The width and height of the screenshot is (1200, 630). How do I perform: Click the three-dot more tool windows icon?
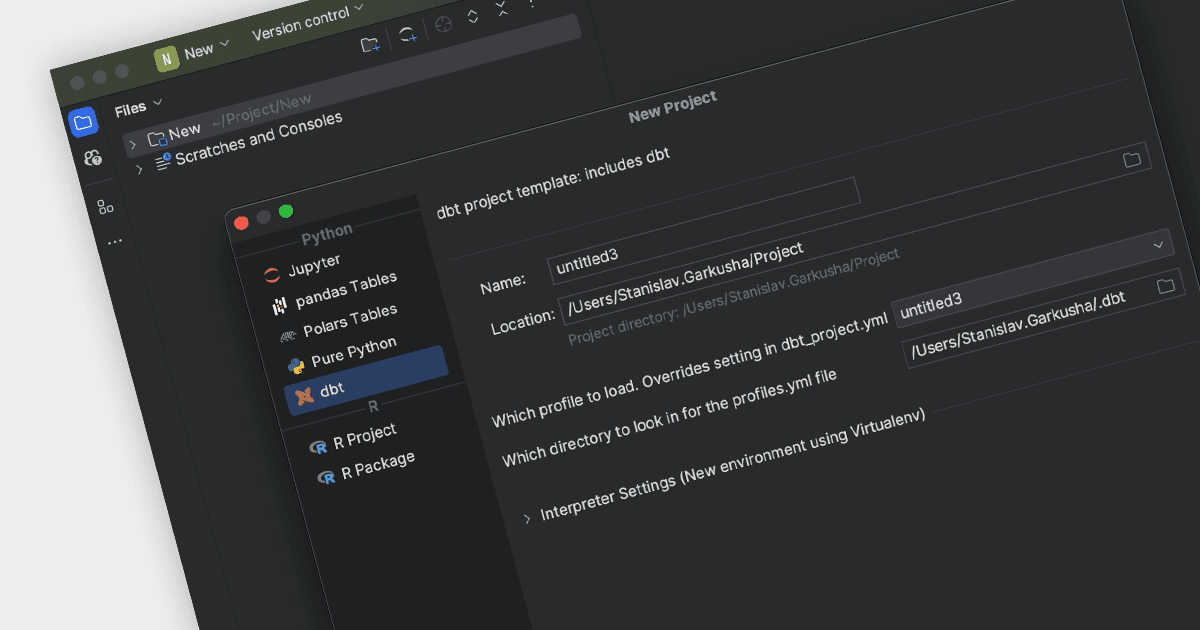[x=114, y=241]
